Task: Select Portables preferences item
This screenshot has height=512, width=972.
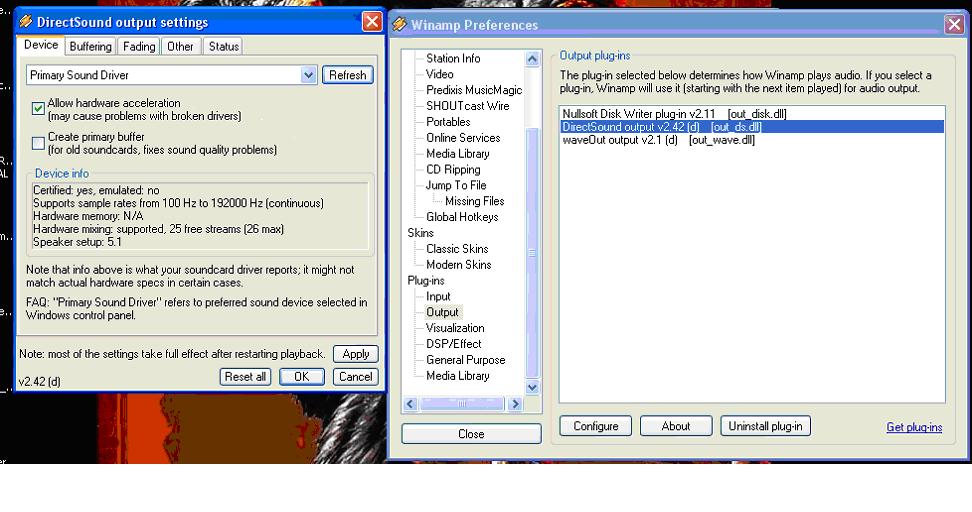Action: (x=448, y=122)
